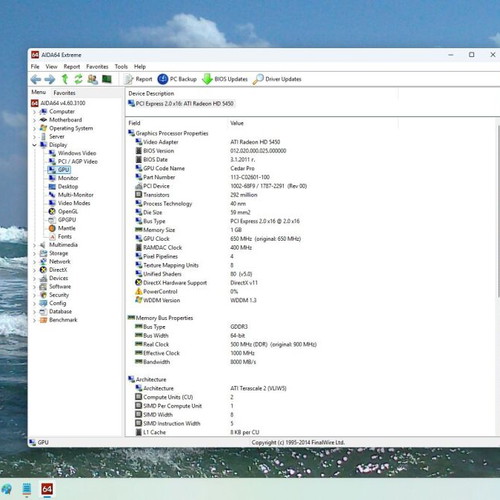Select the Memory Bus Properties group header
The width and height of the screenshot is (500, 500).
[160, 318]
